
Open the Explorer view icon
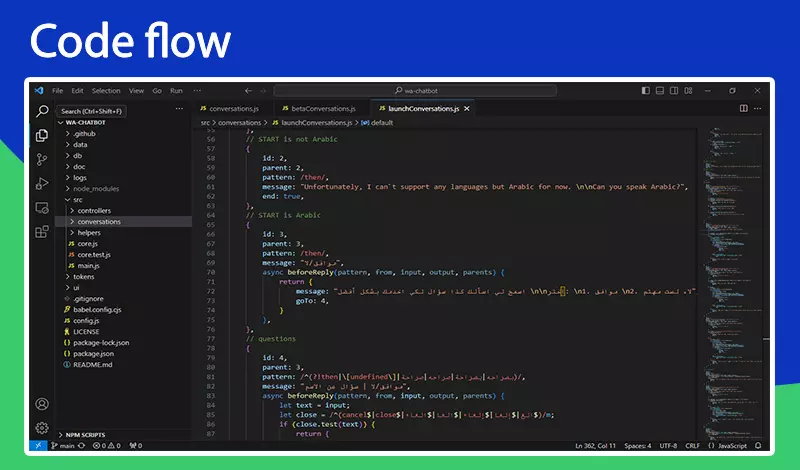click(42, 135)
